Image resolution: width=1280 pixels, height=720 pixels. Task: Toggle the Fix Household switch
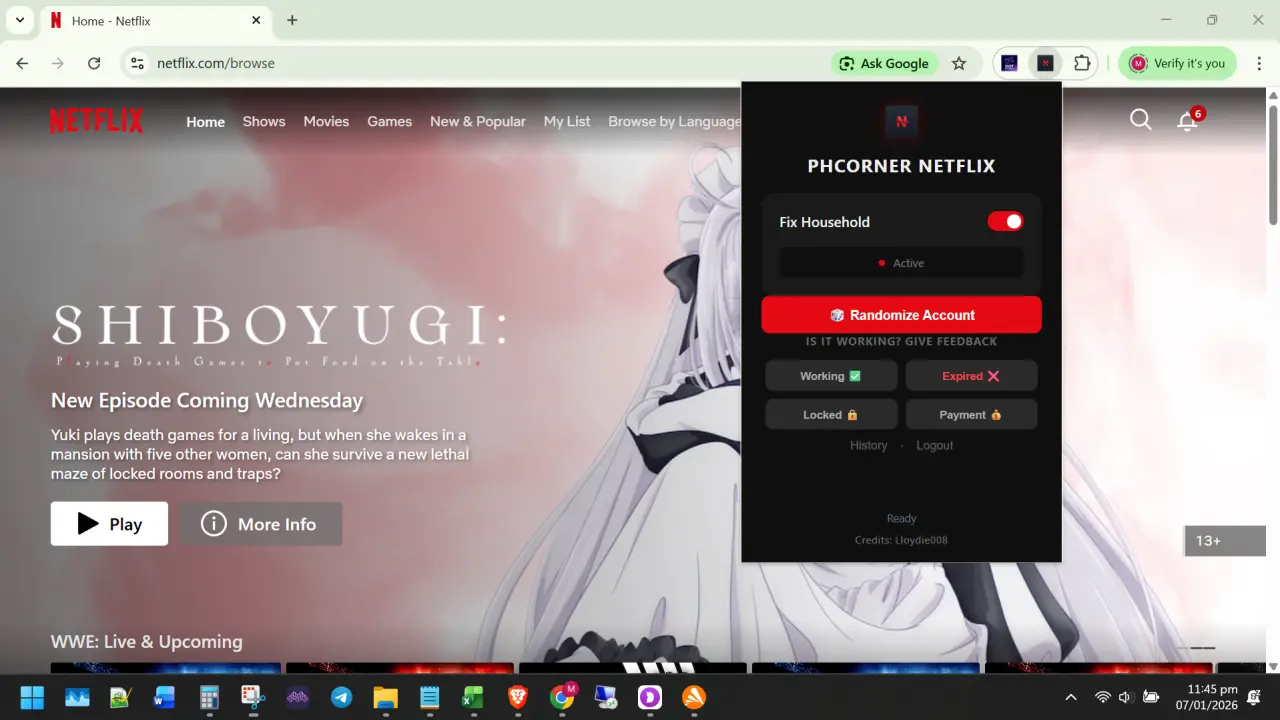click(1005, 221)
